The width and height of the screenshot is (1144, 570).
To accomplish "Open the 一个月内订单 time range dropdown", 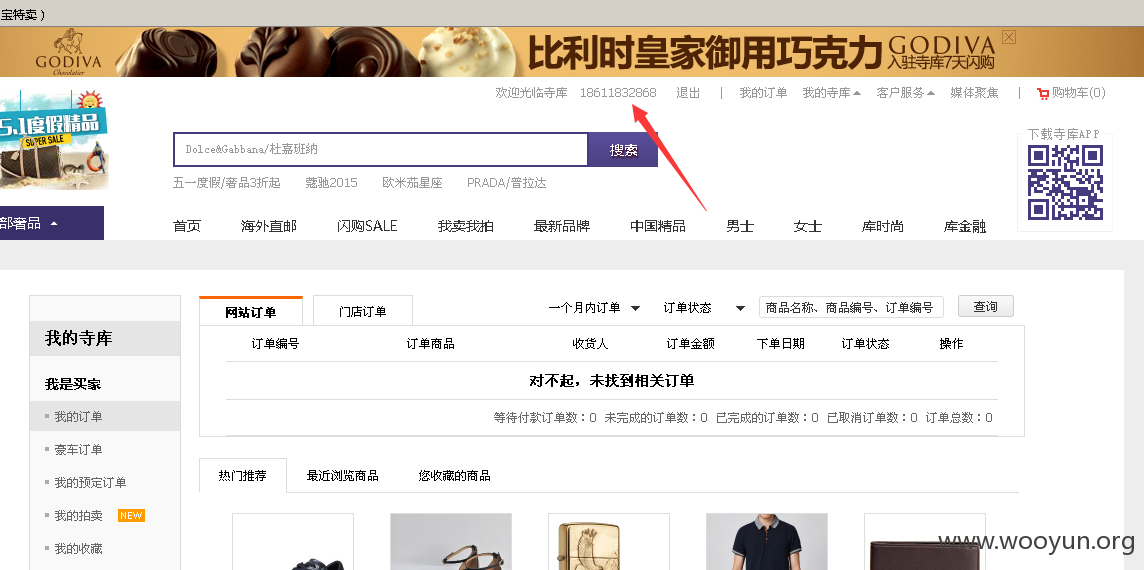I will point(594,308).
